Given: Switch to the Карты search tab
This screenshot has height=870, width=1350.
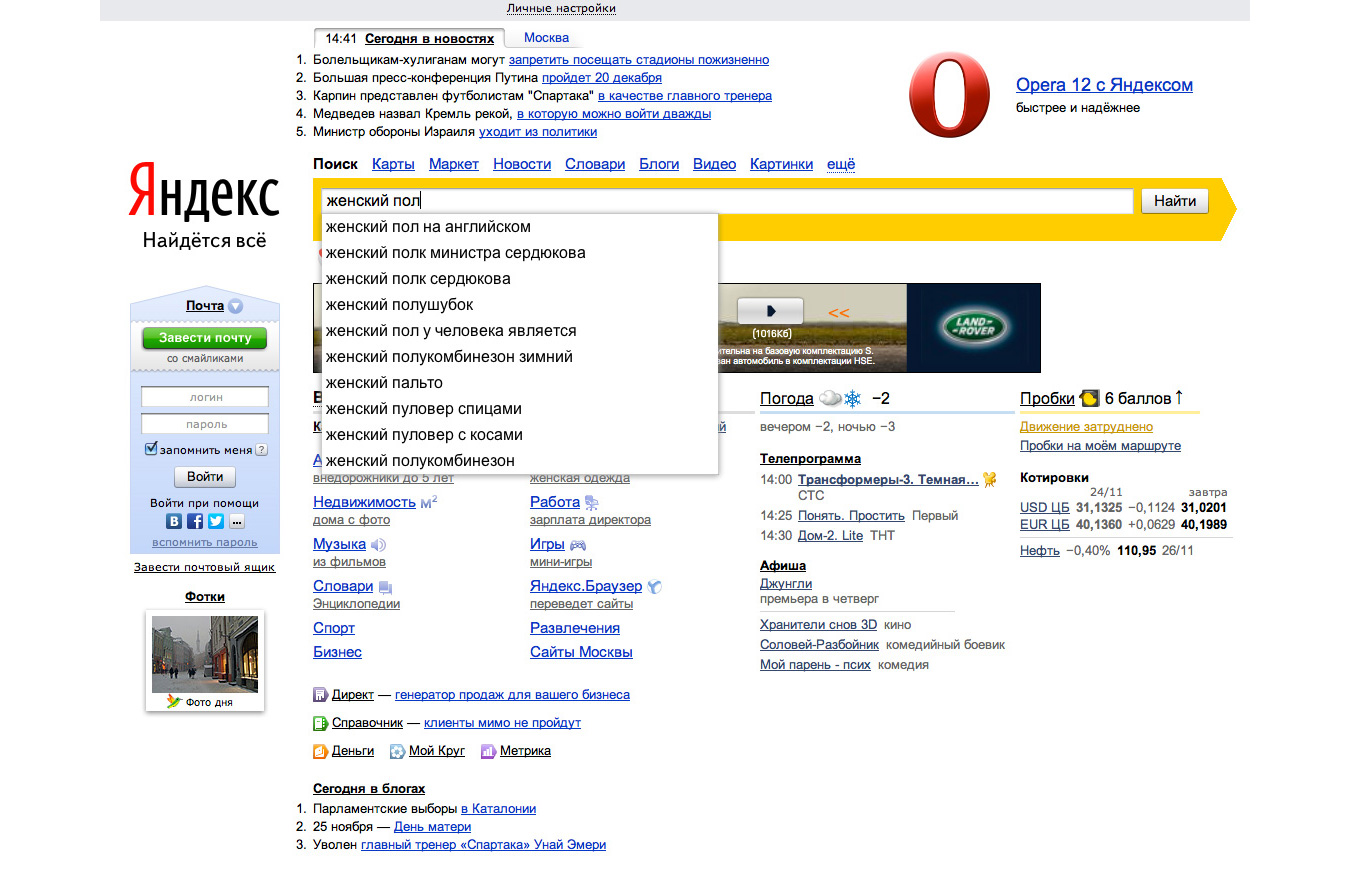Looking at the screenshot, I should 393,164.
